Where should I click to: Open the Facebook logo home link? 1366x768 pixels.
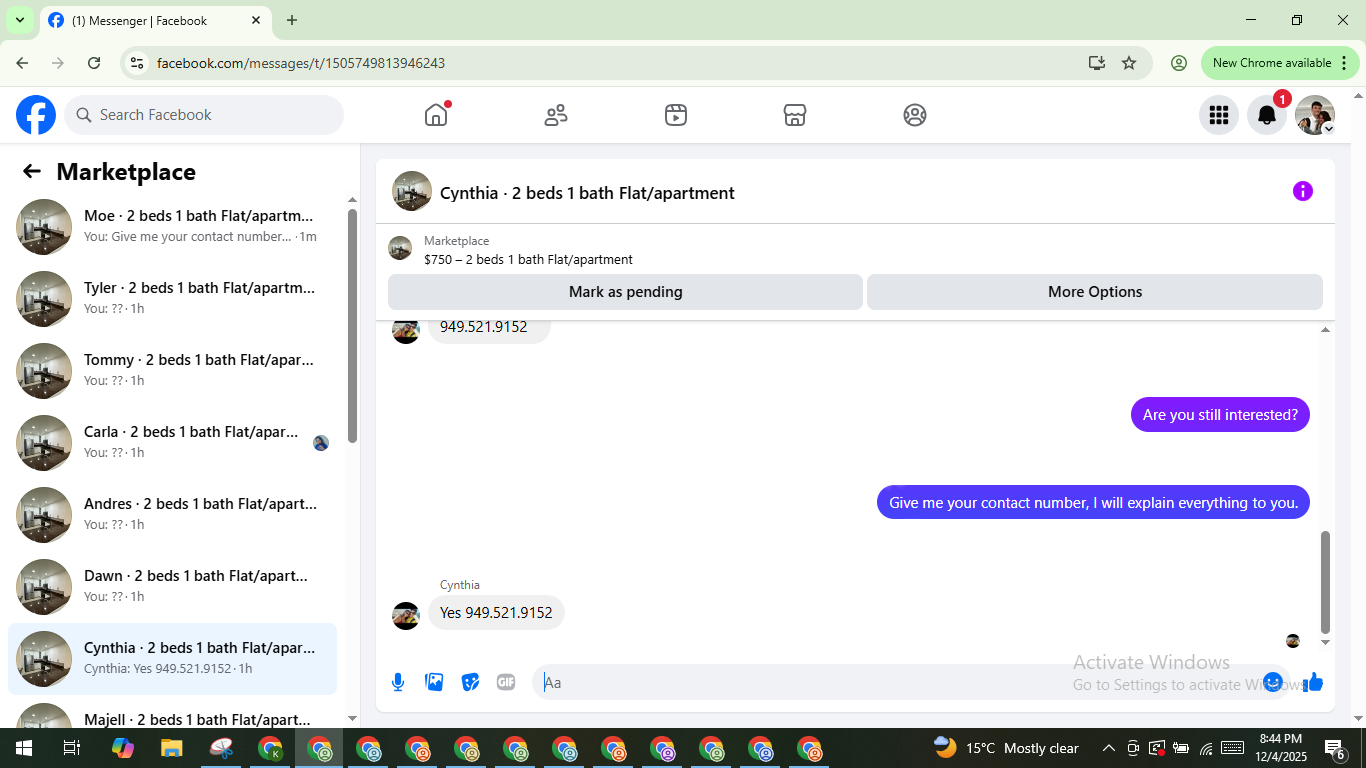(x=36, y=115)
